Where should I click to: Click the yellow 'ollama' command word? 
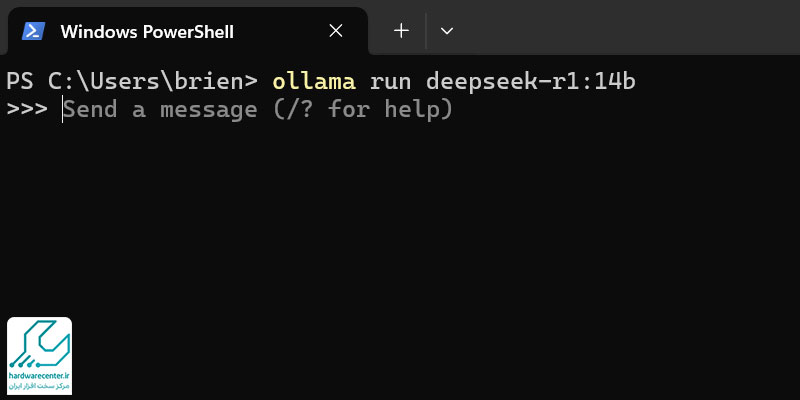(314, 82)
